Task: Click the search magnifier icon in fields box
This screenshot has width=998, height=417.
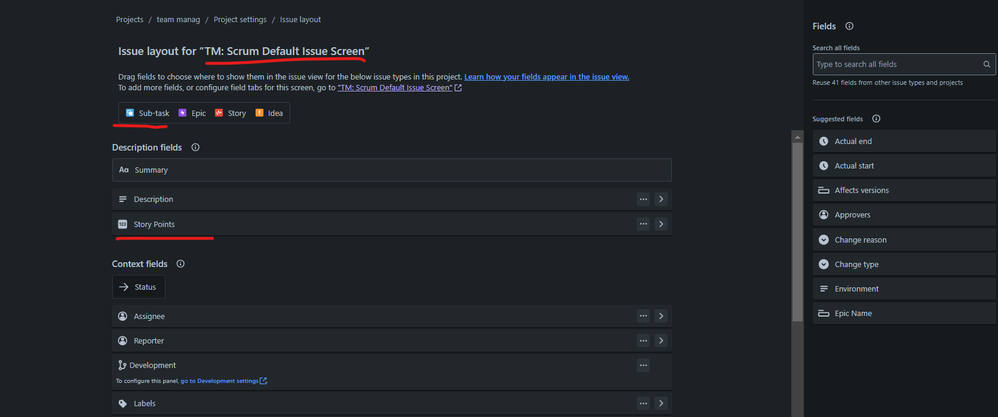Action: pos(987,64)
